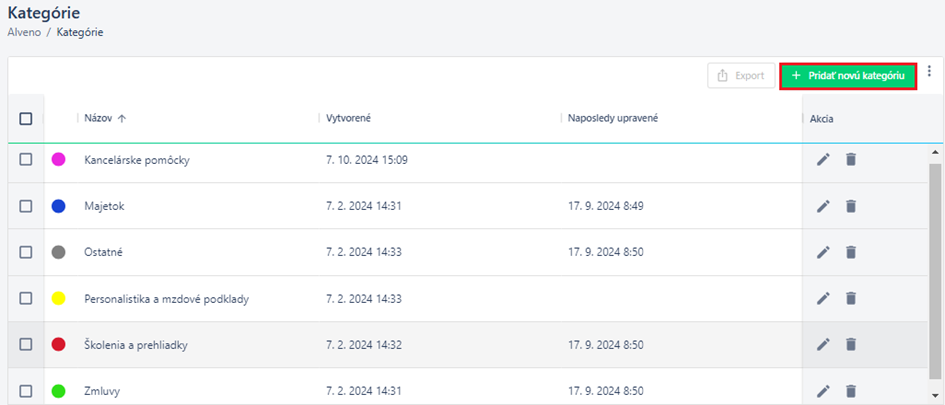The image size is (945, 405).
Task: Edit the Majetok category
Action: [x=823, y=206]
